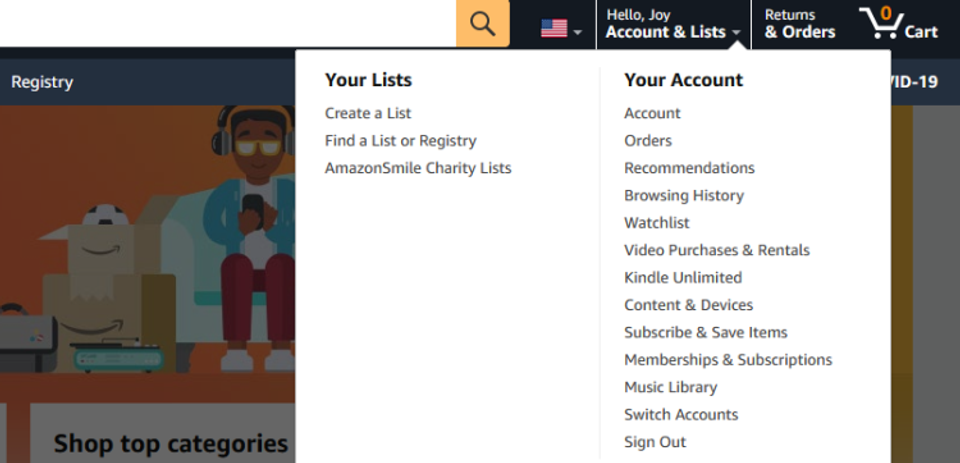Open Orders from the account menu
The image size is (960, 463).
pos(648,141)
